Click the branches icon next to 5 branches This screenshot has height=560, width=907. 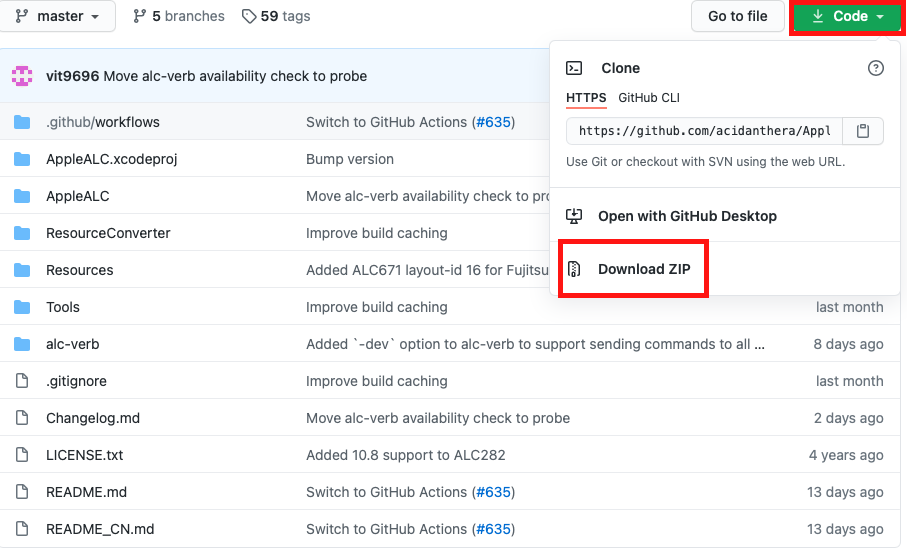pos(139,16)
